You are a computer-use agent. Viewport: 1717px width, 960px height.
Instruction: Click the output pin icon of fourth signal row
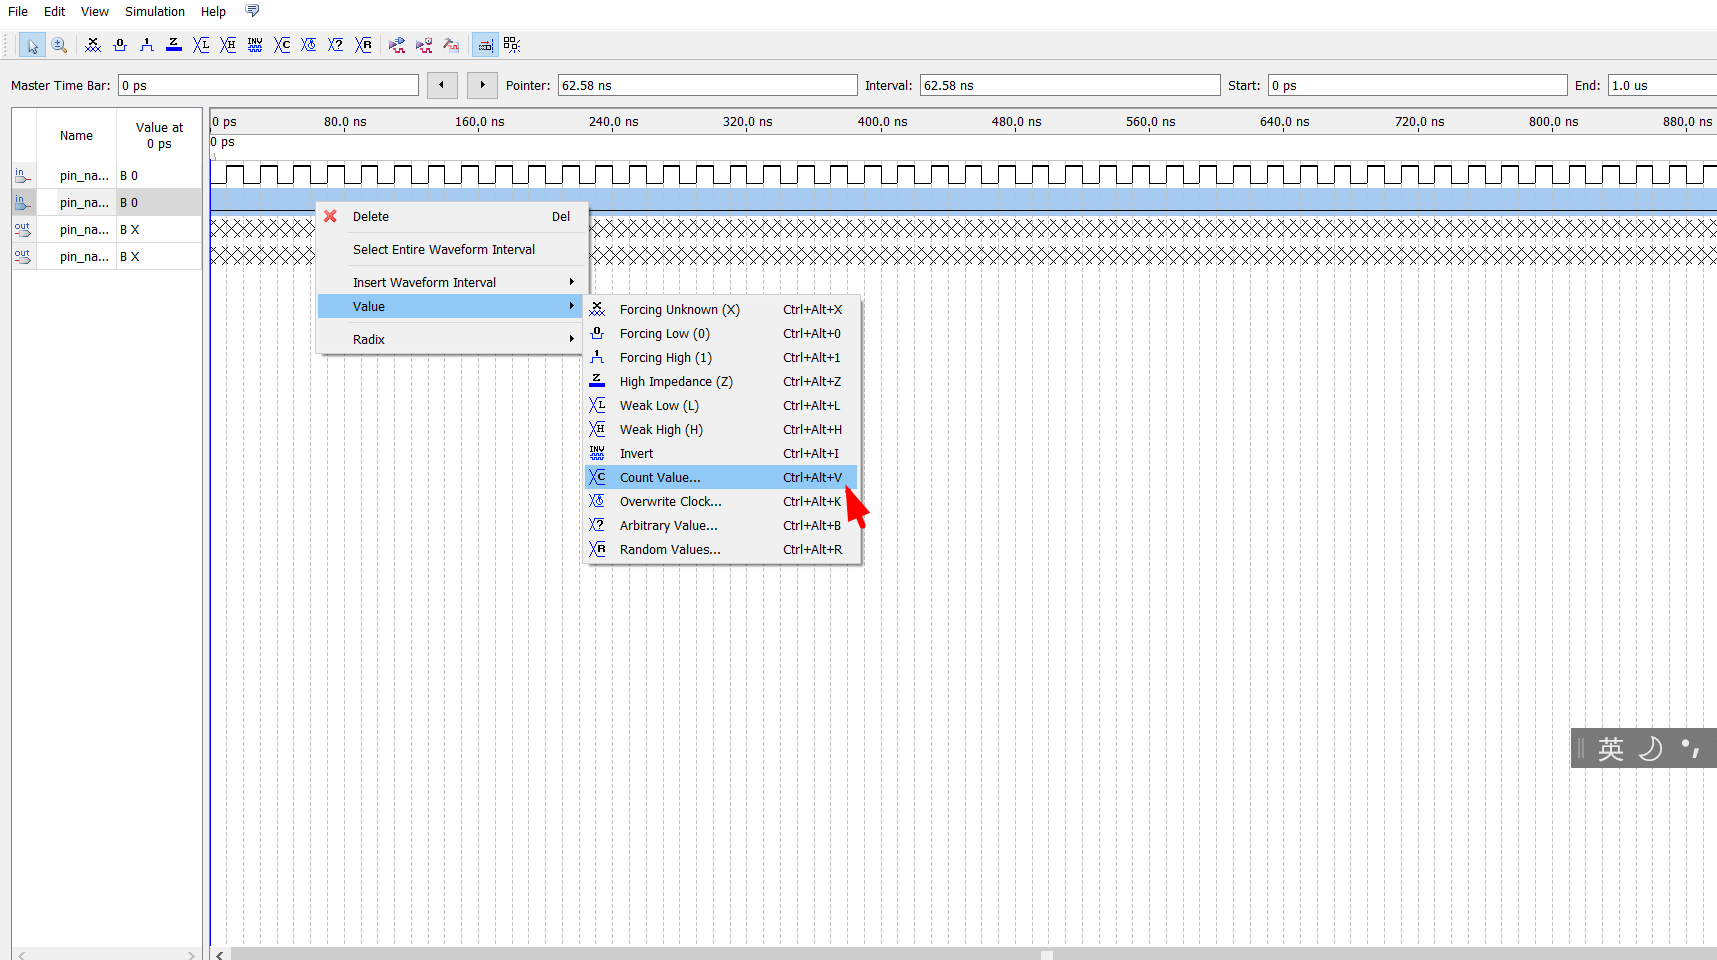click(23, 257)
